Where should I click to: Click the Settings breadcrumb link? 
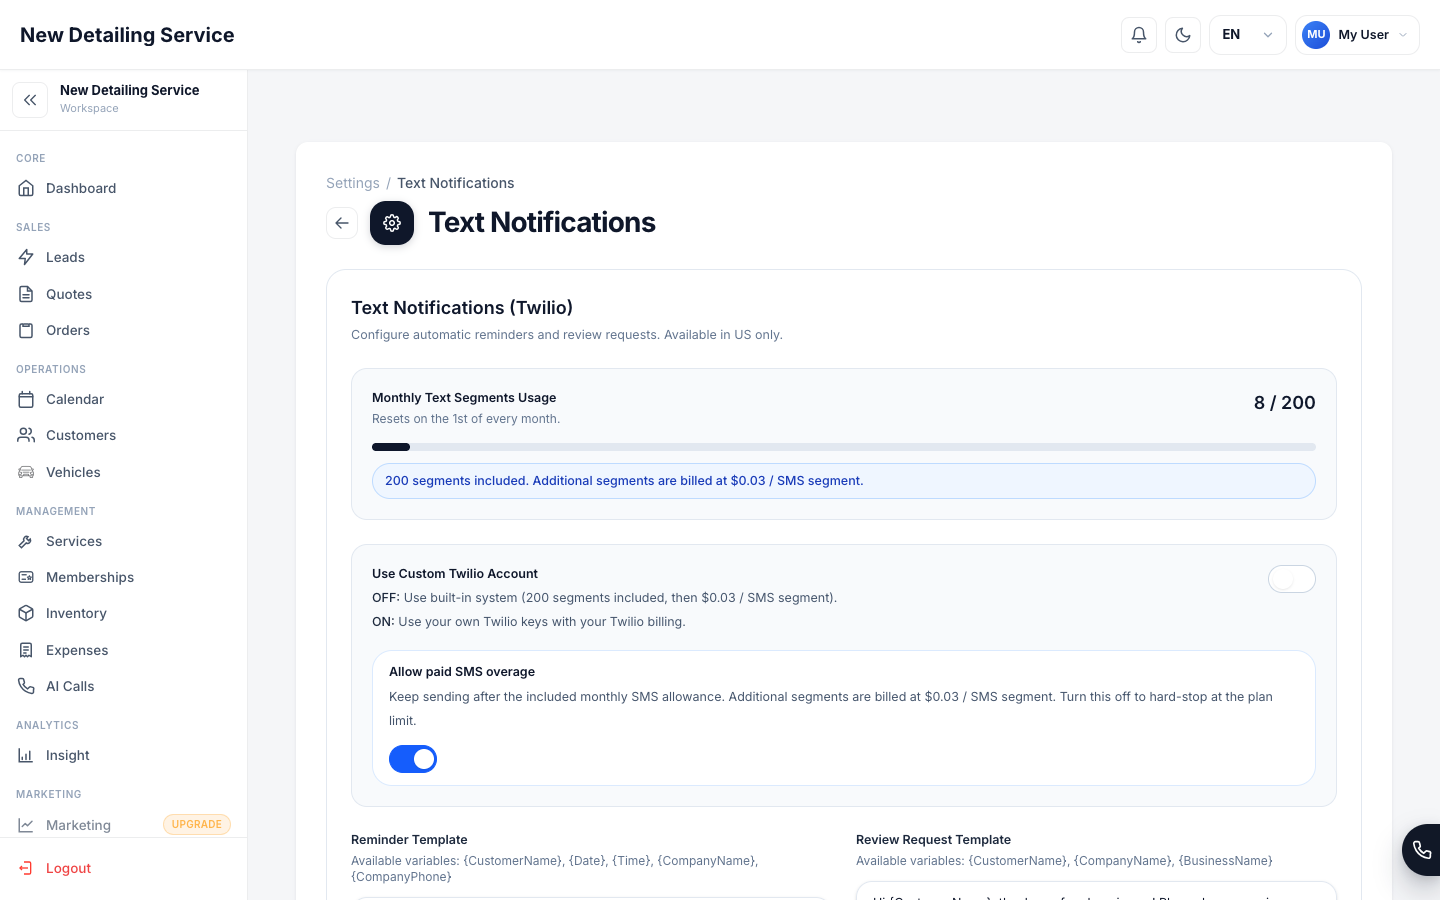[353, 183]
